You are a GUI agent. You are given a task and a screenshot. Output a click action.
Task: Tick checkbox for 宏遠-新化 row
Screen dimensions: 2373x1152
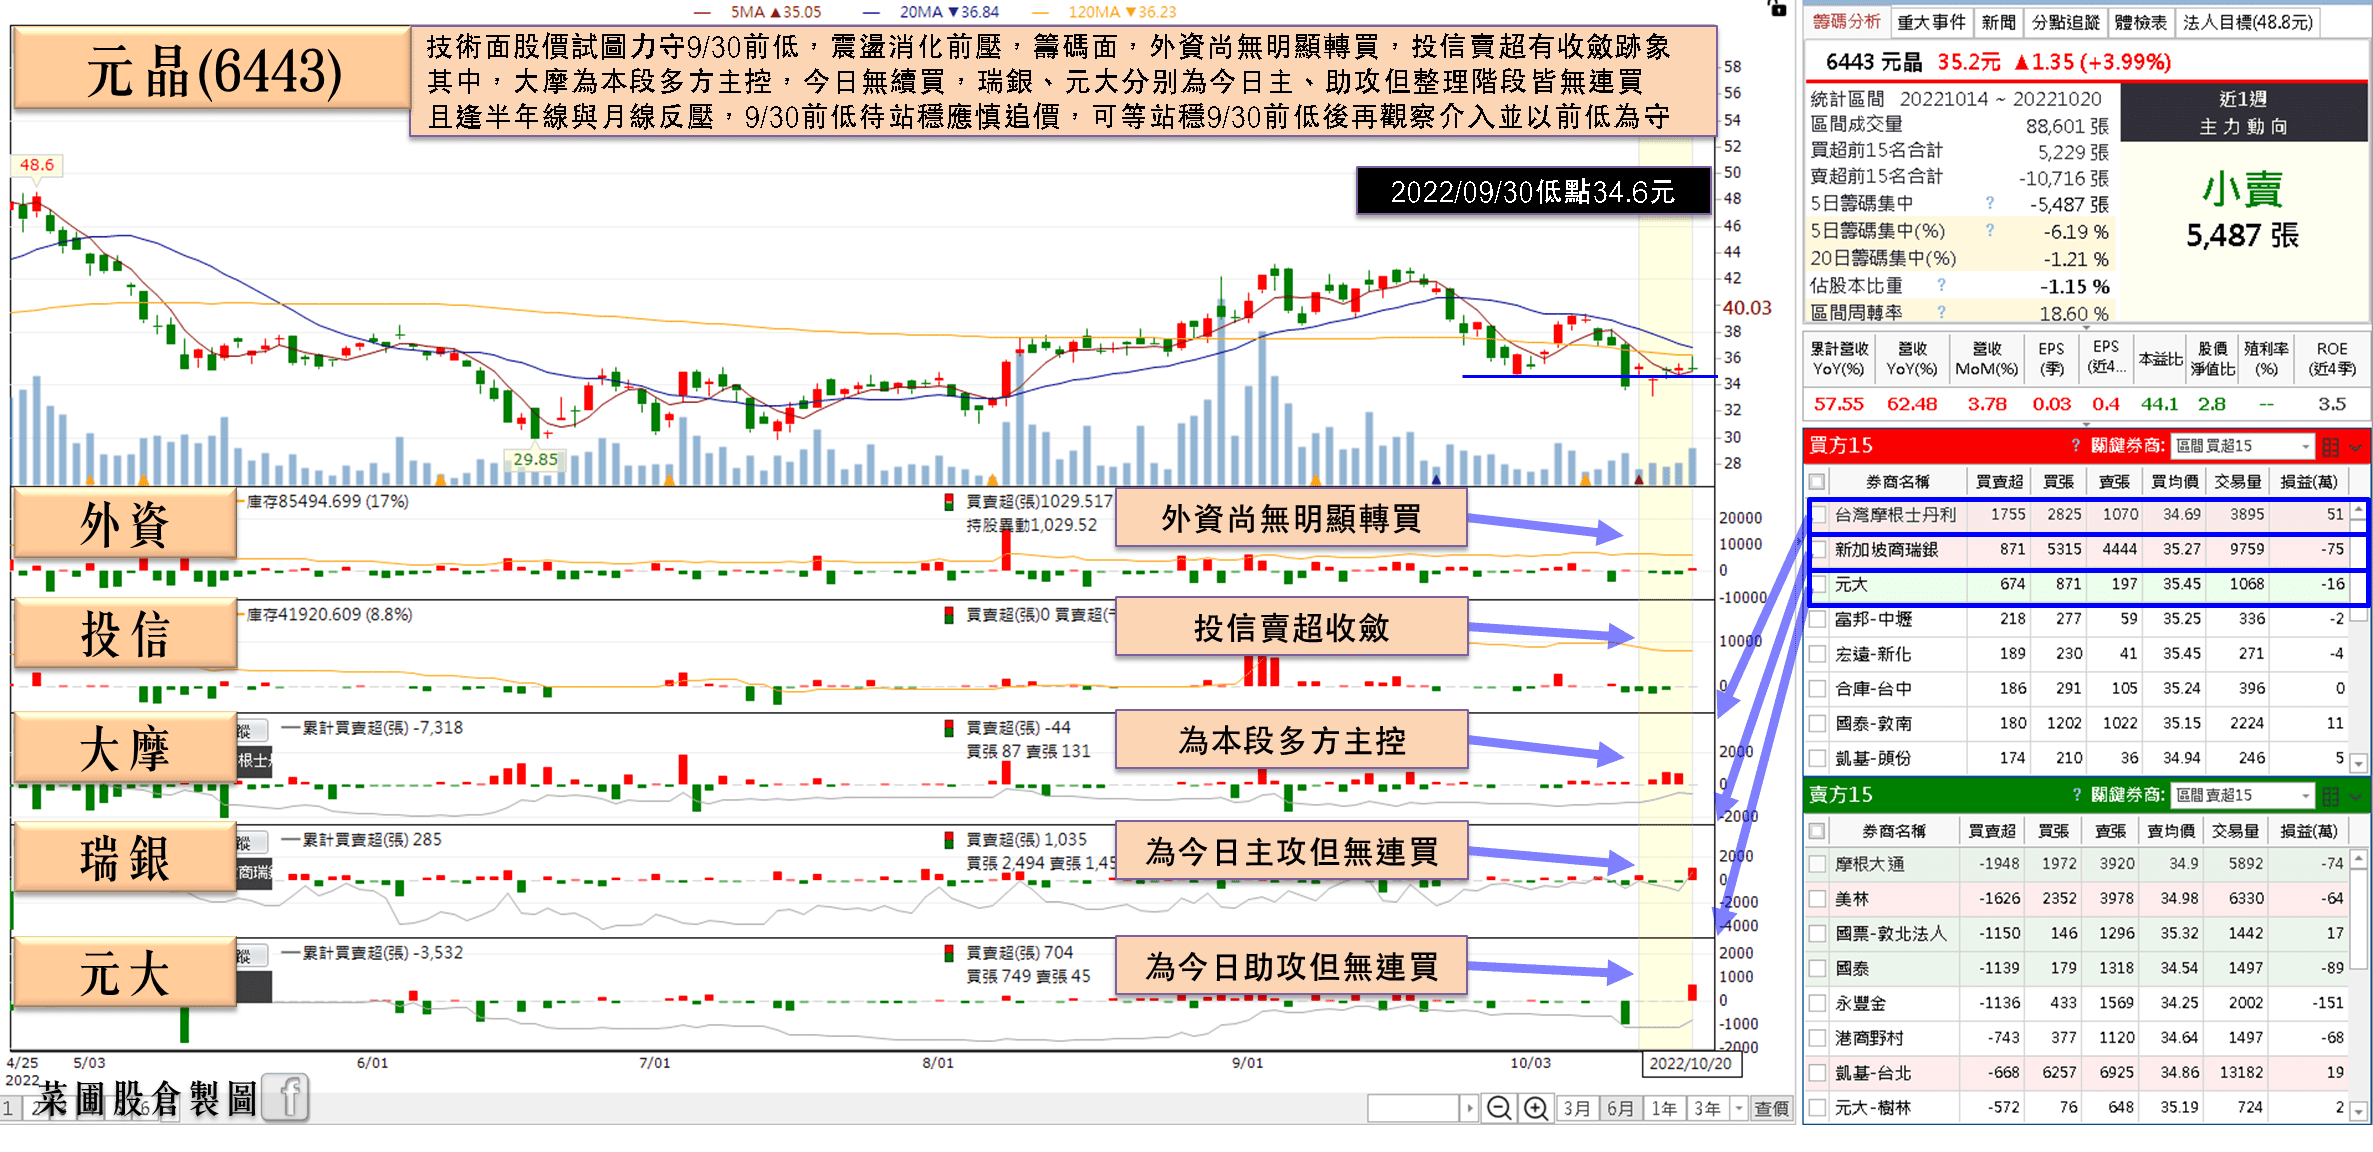[1818, 654]
